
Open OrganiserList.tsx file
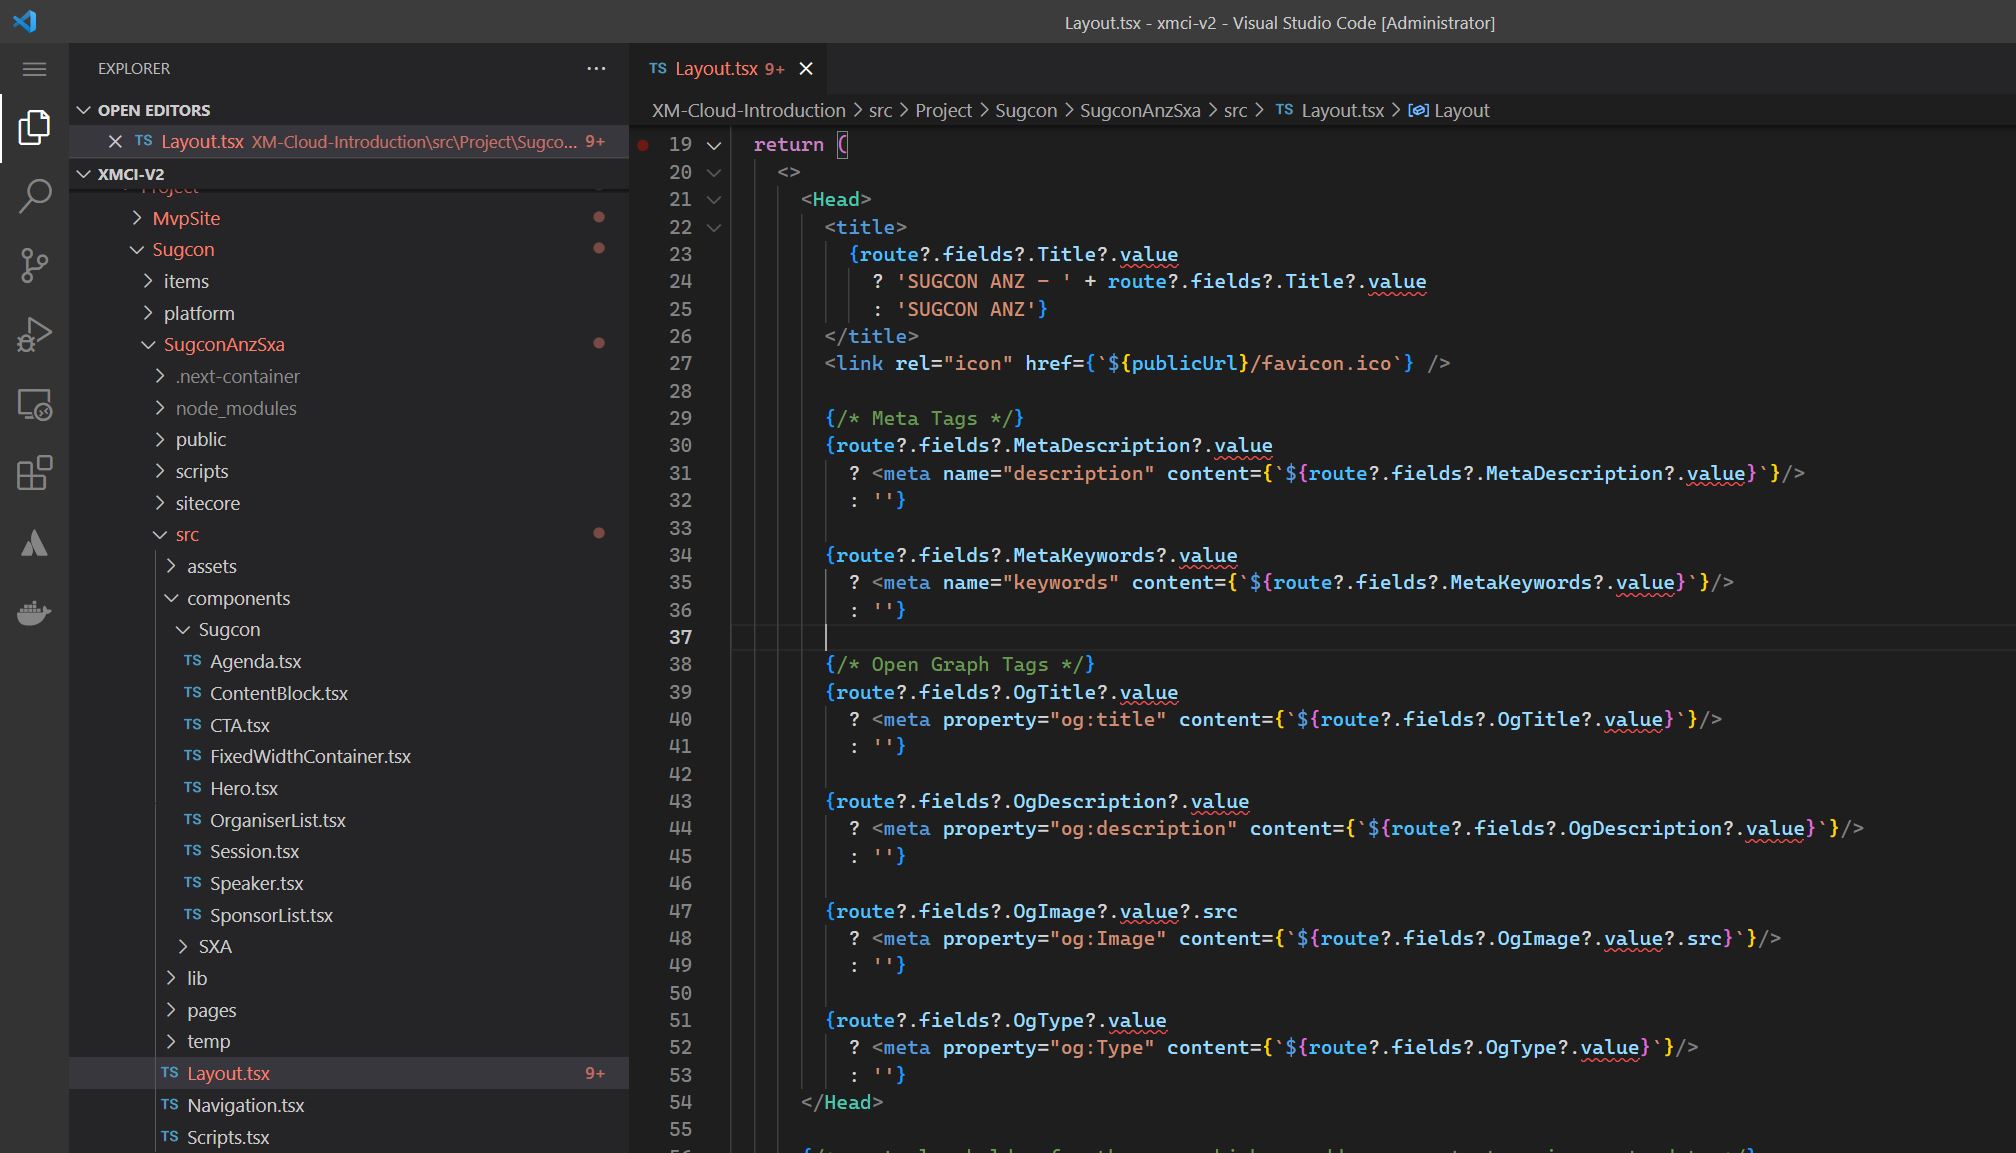278,821
